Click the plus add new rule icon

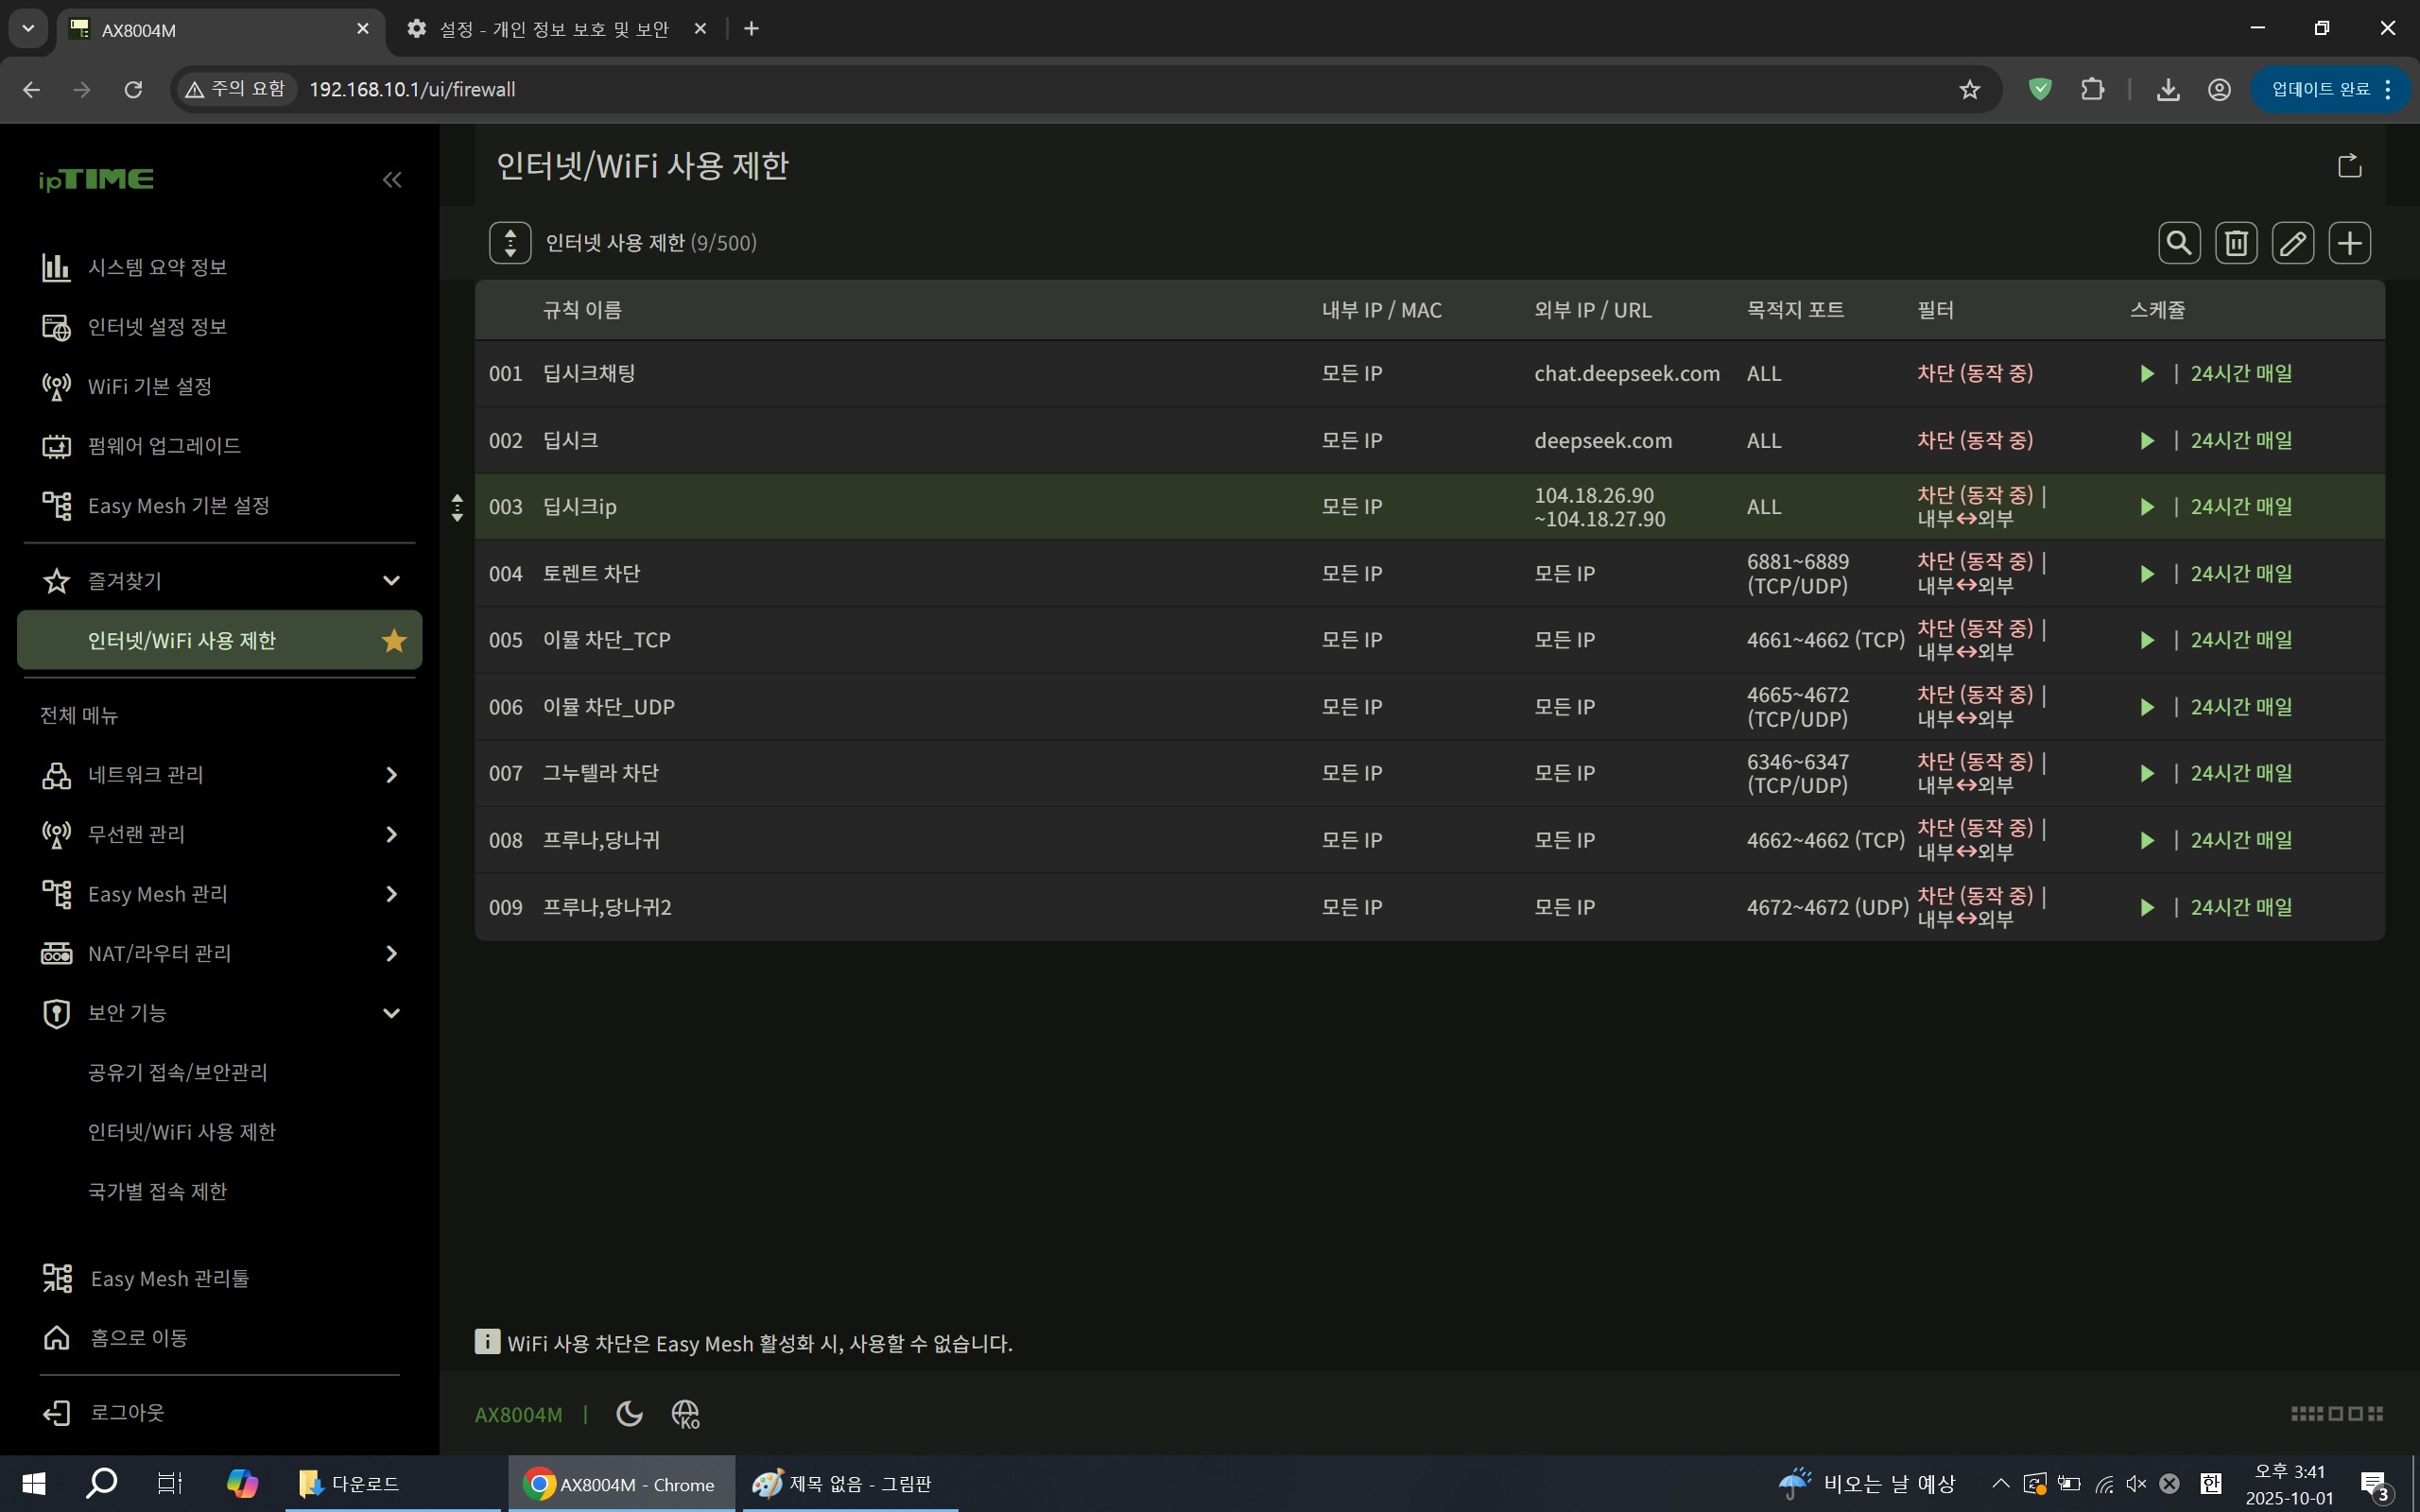[2350, 243]
